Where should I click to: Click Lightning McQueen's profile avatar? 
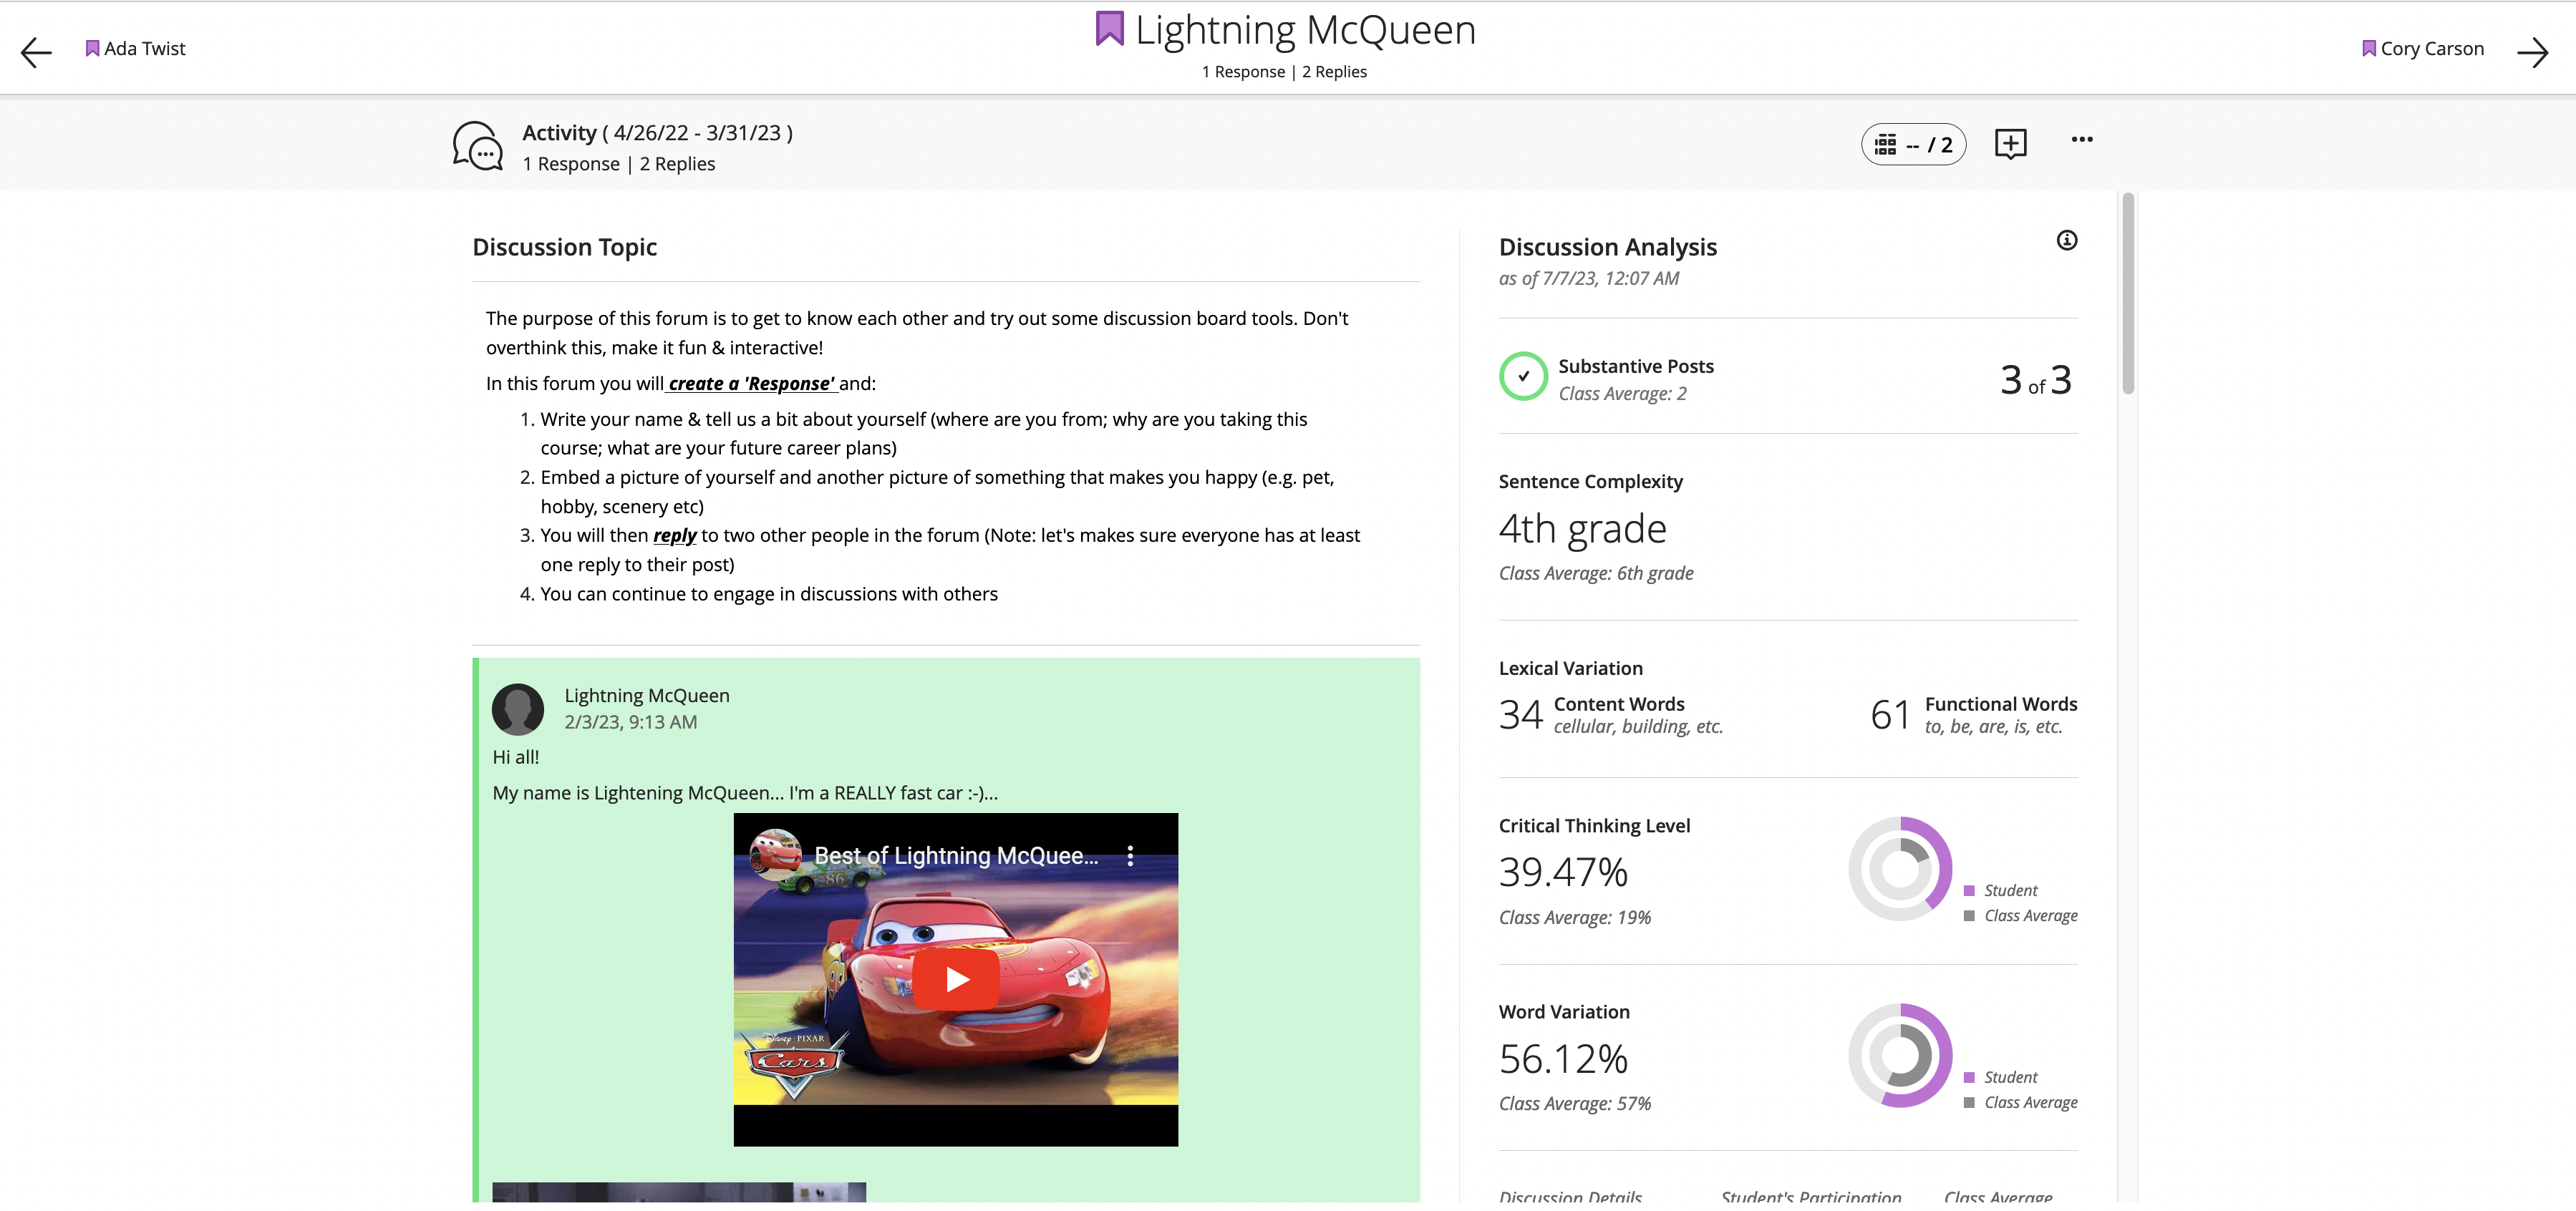tap(518, 709)
